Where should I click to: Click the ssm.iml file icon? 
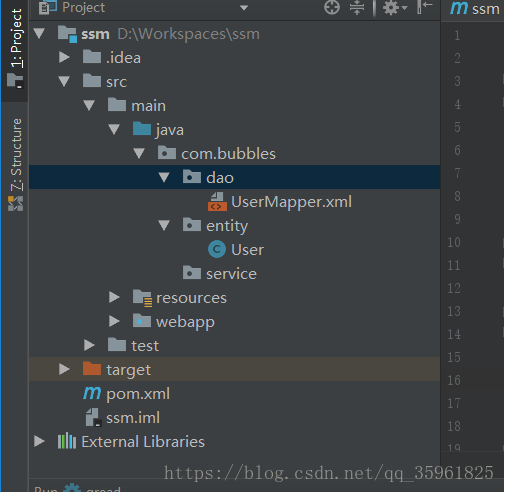coord(94,418)
